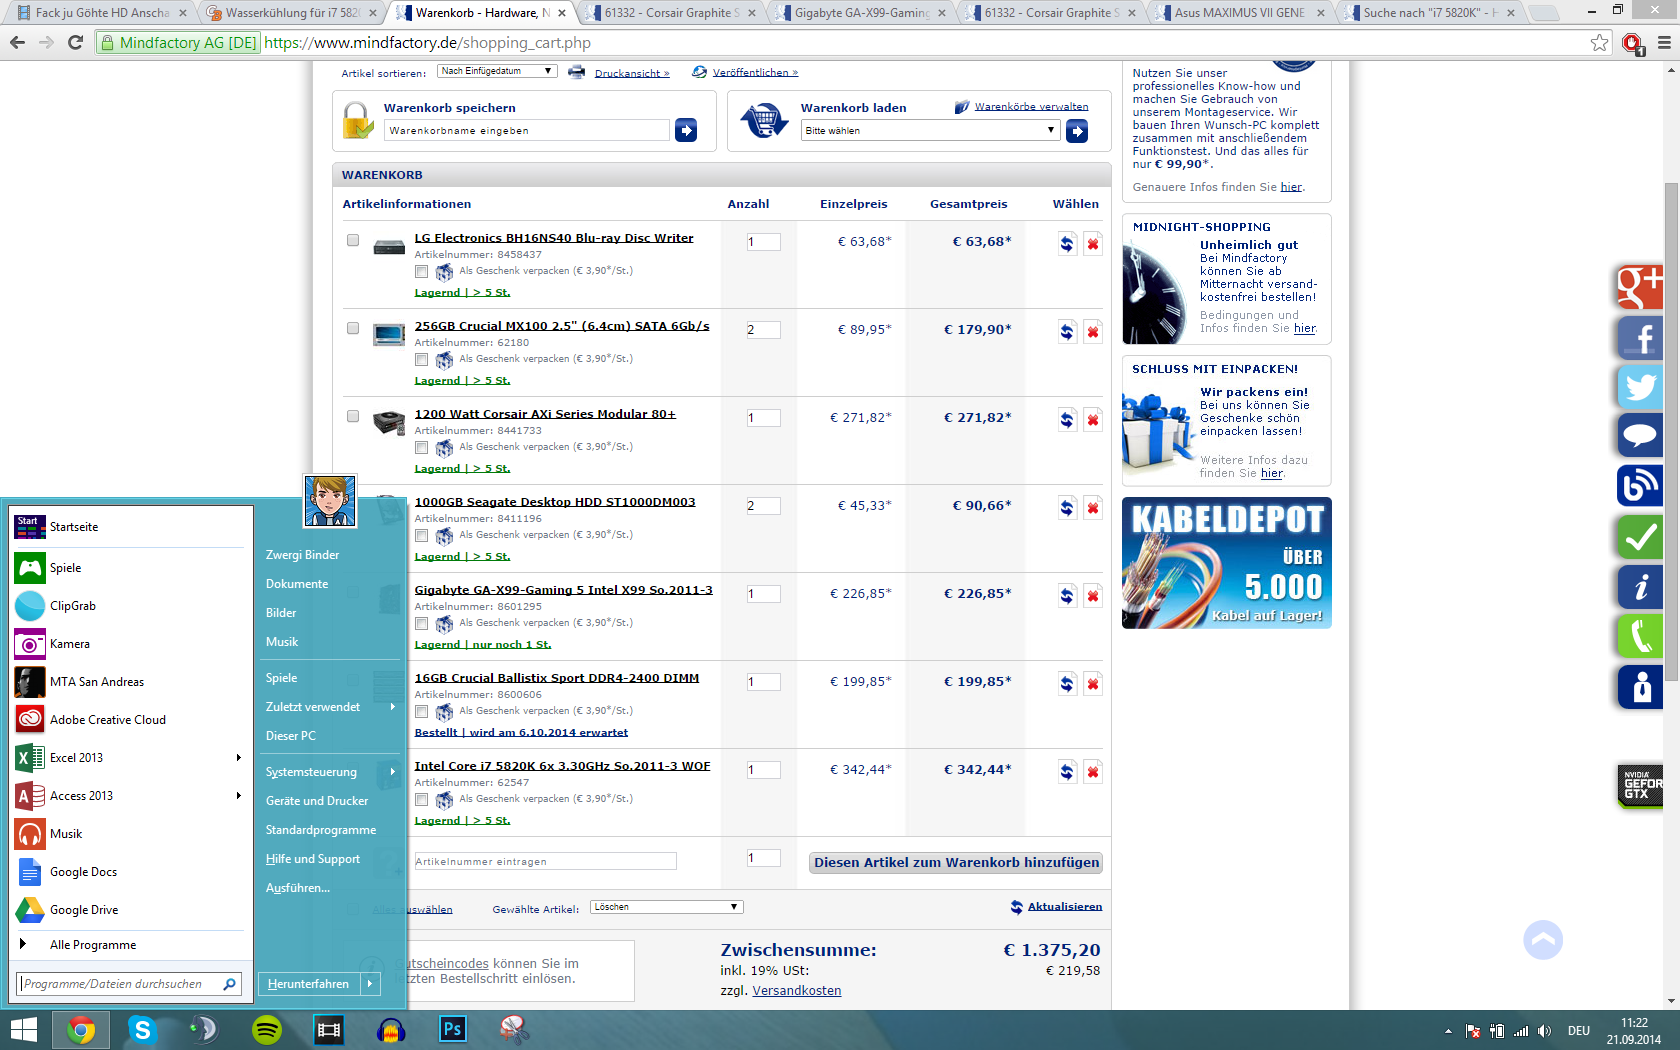The width and height of the screenshot is (1680, 1050).
Task: Save cart with the Warenkorb speichern arrow
Action: (x=686, y=130)
